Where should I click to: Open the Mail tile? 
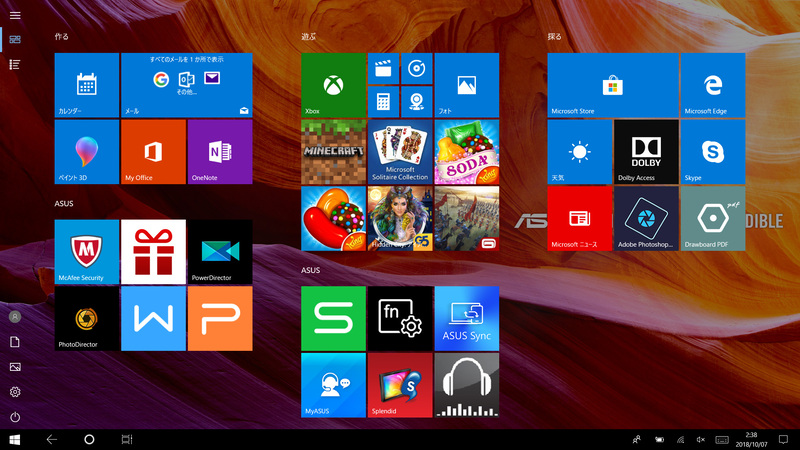[x=187, y=85]
